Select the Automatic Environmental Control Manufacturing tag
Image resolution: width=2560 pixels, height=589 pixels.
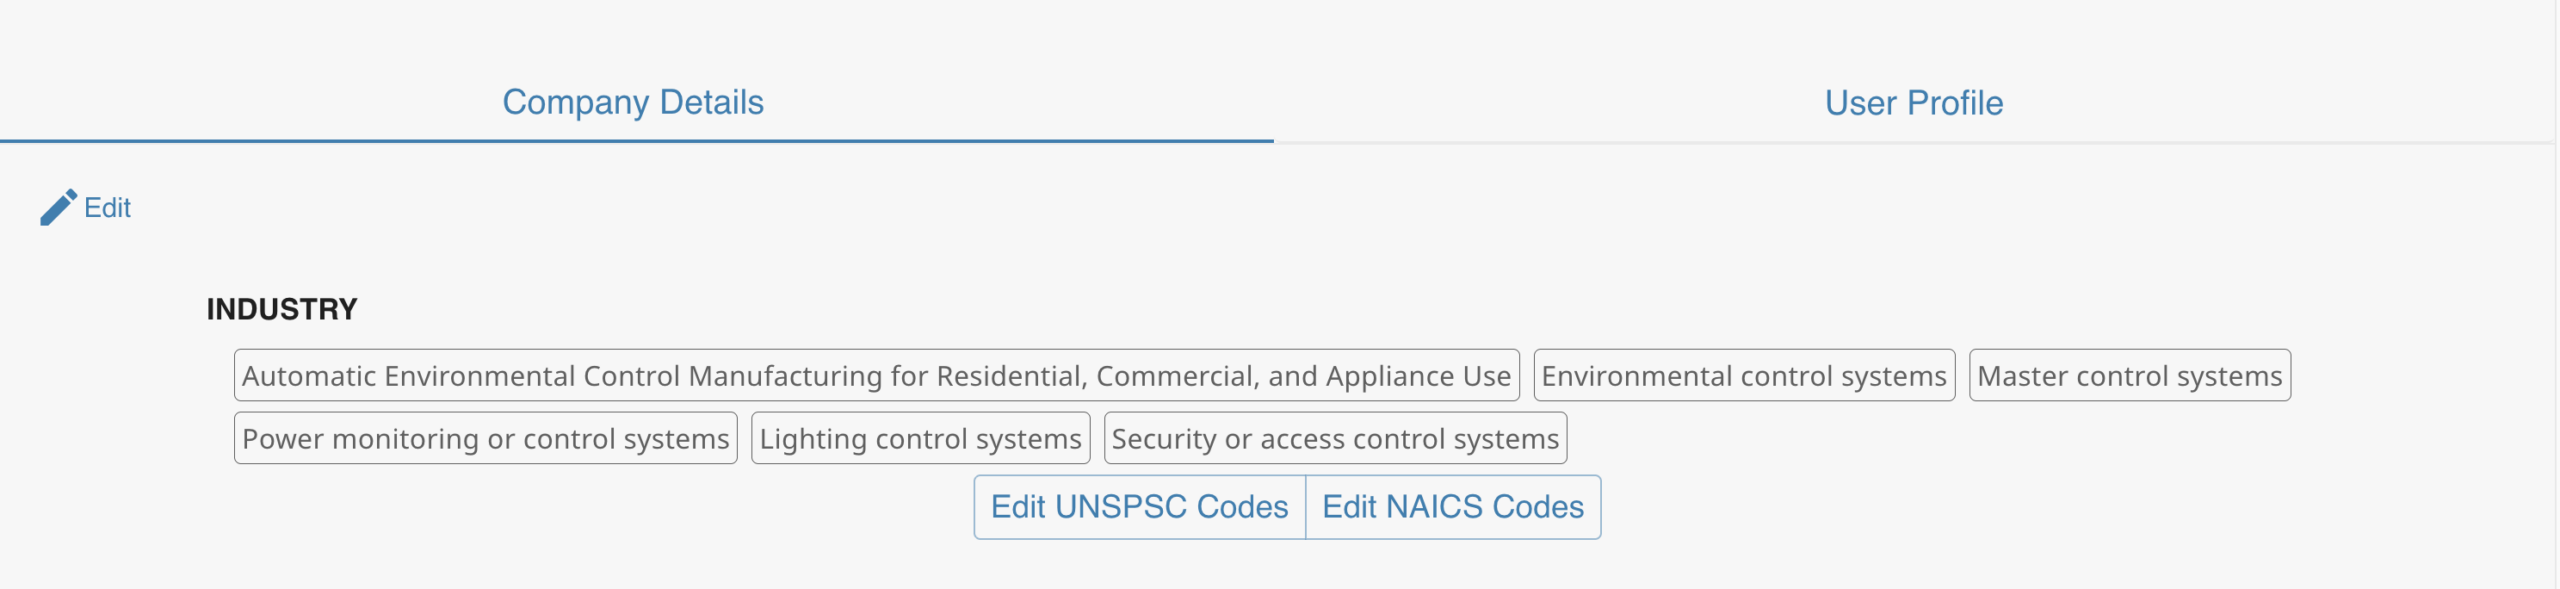[876, 376]
